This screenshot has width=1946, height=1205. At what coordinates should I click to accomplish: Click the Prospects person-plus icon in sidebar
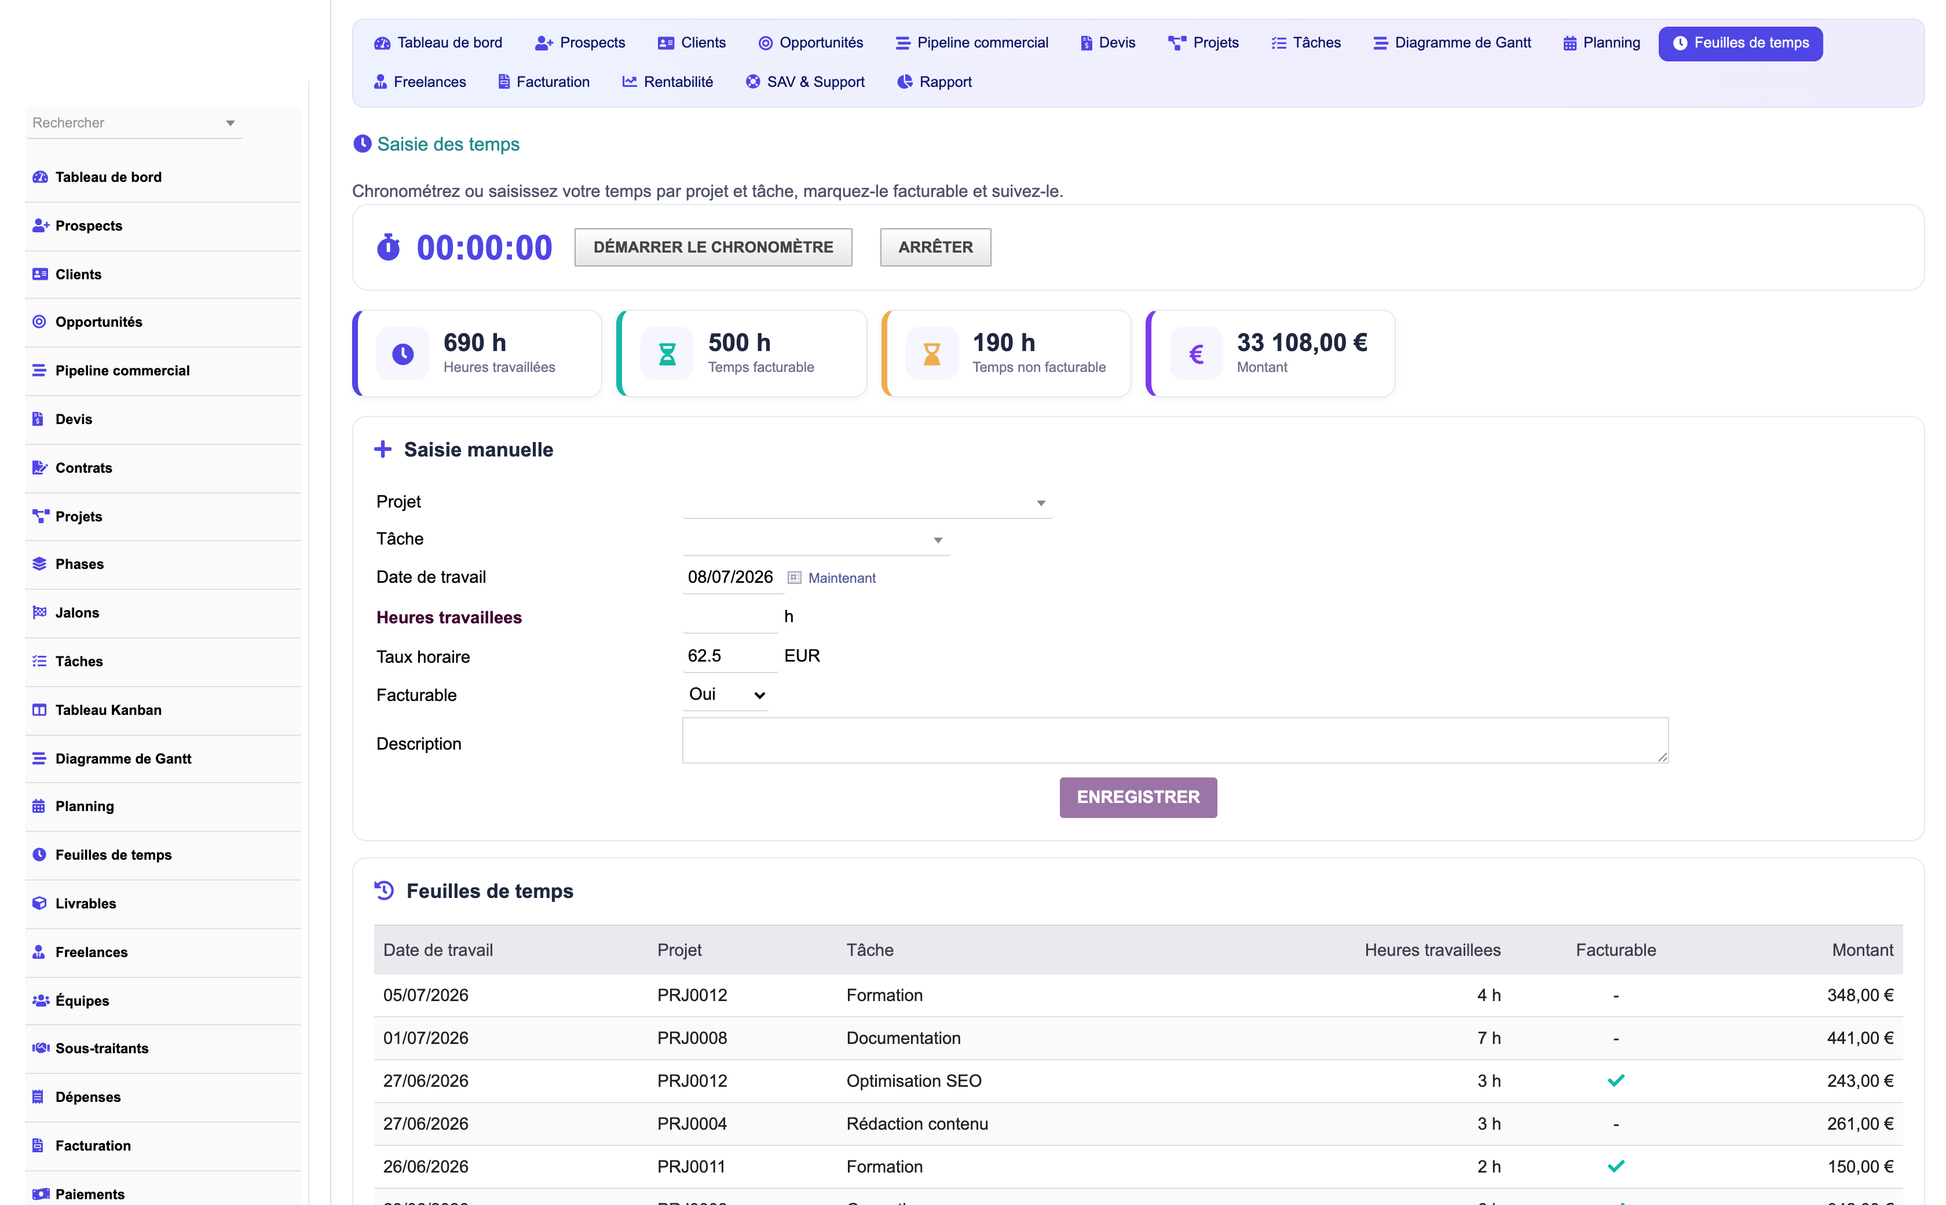tap(40, 226)
